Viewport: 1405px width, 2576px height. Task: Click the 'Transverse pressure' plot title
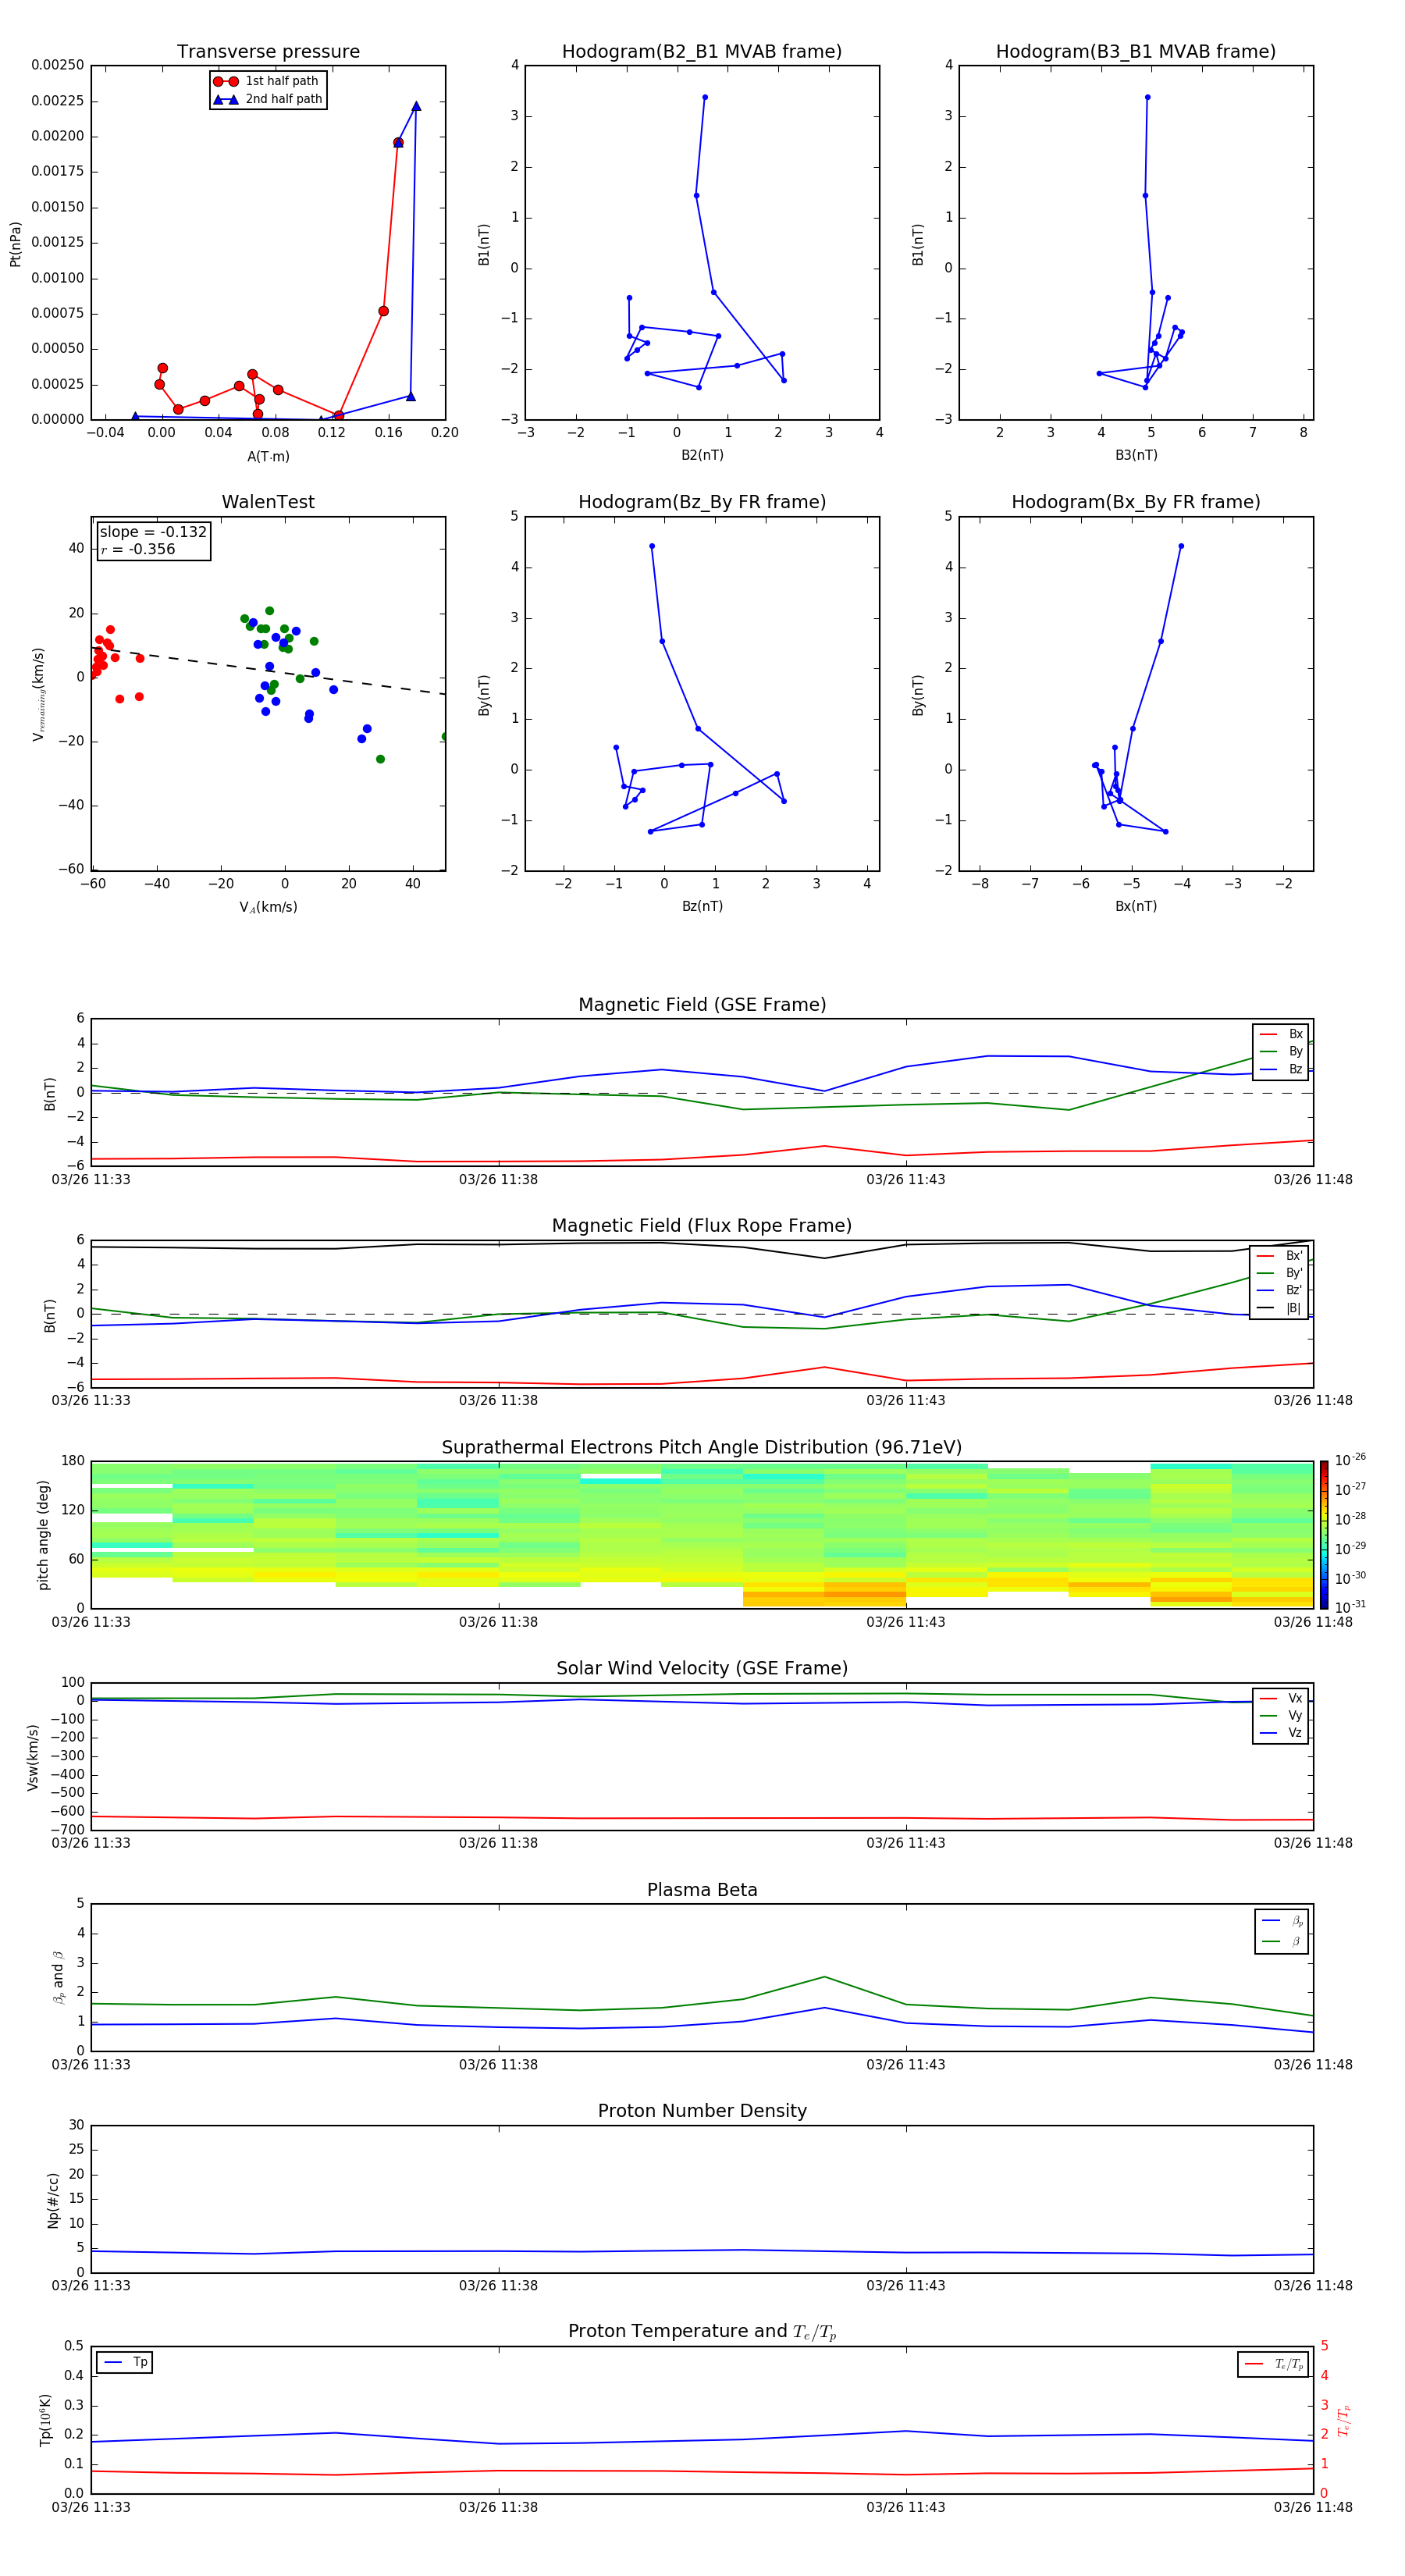pyautogui.click(x=268, y=51)
